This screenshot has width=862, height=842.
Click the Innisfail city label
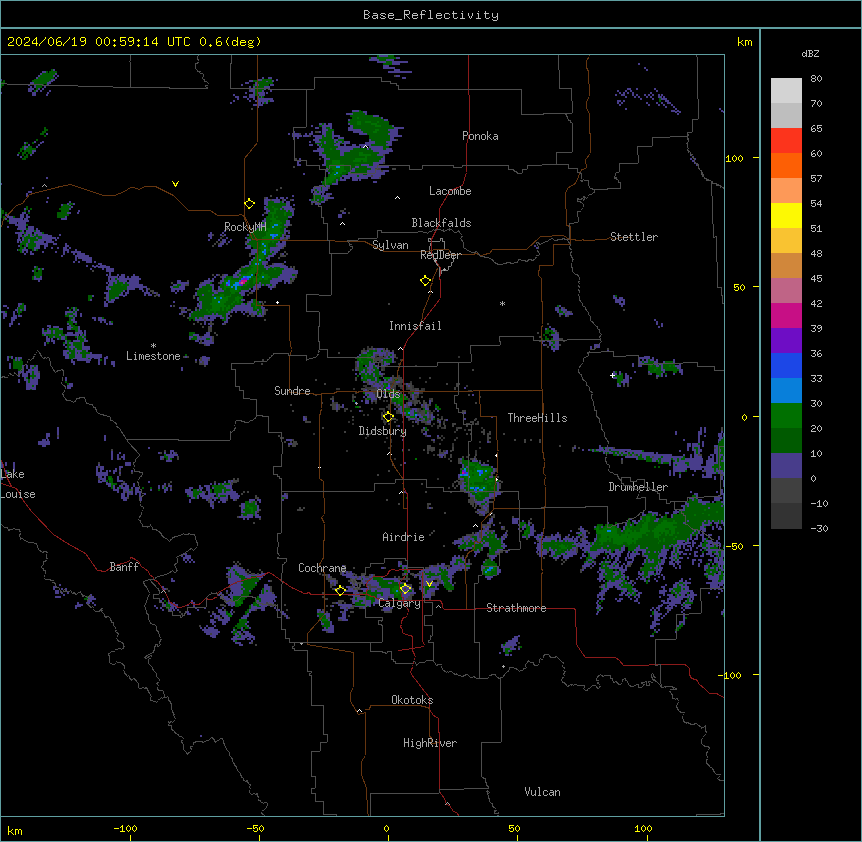[415, 326]
